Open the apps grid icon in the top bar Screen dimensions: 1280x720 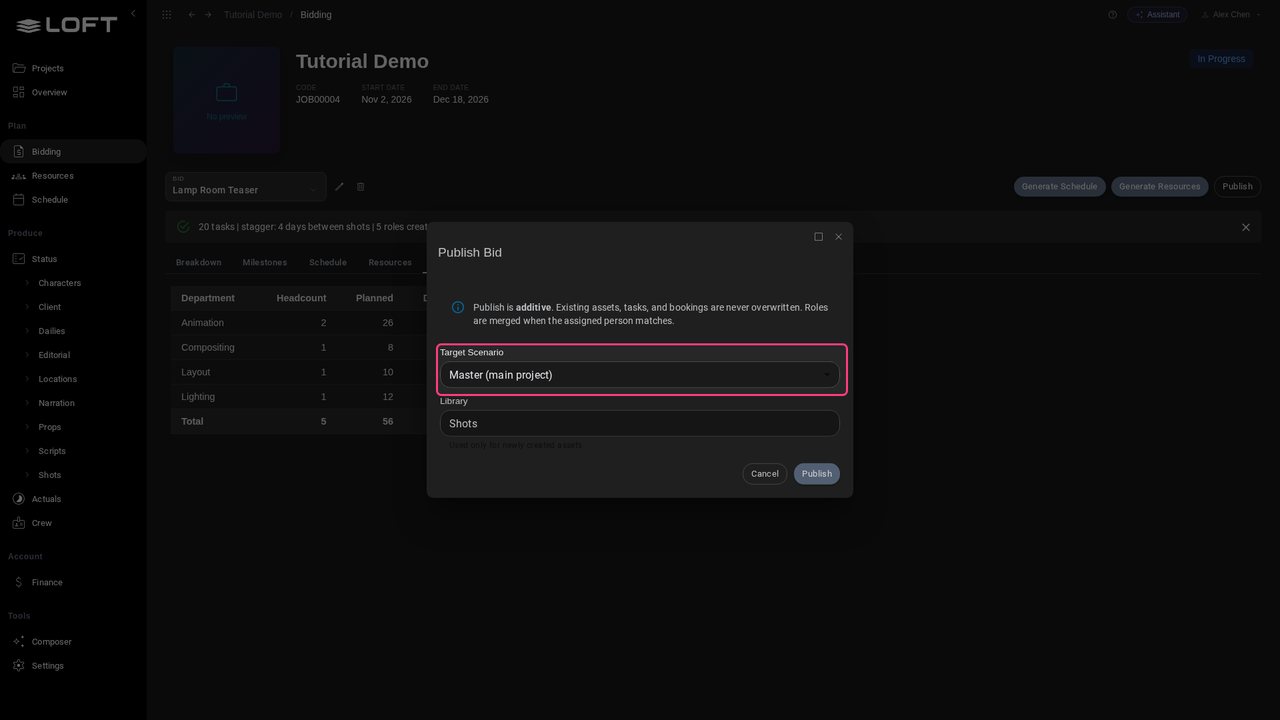(x=166, y=15)
